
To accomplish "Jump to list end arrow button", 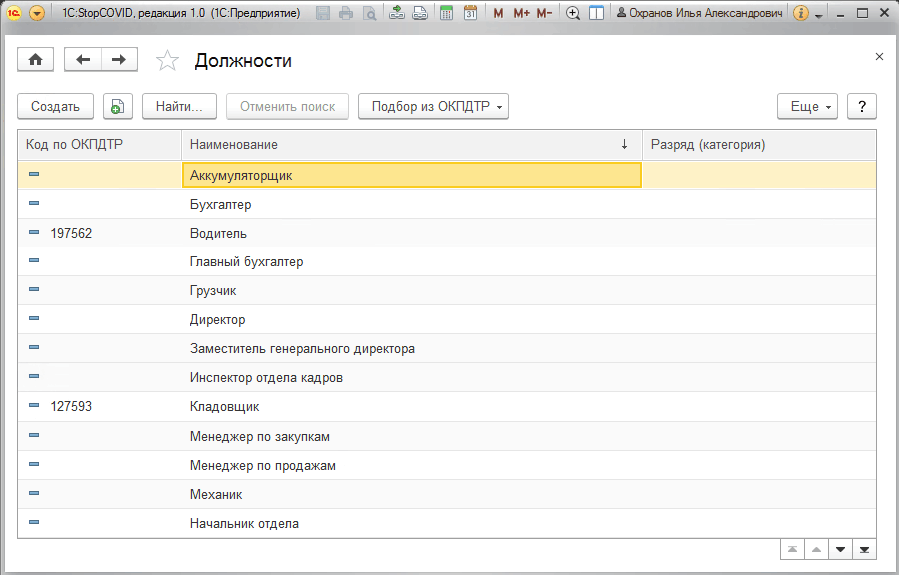I will [864, 550].
